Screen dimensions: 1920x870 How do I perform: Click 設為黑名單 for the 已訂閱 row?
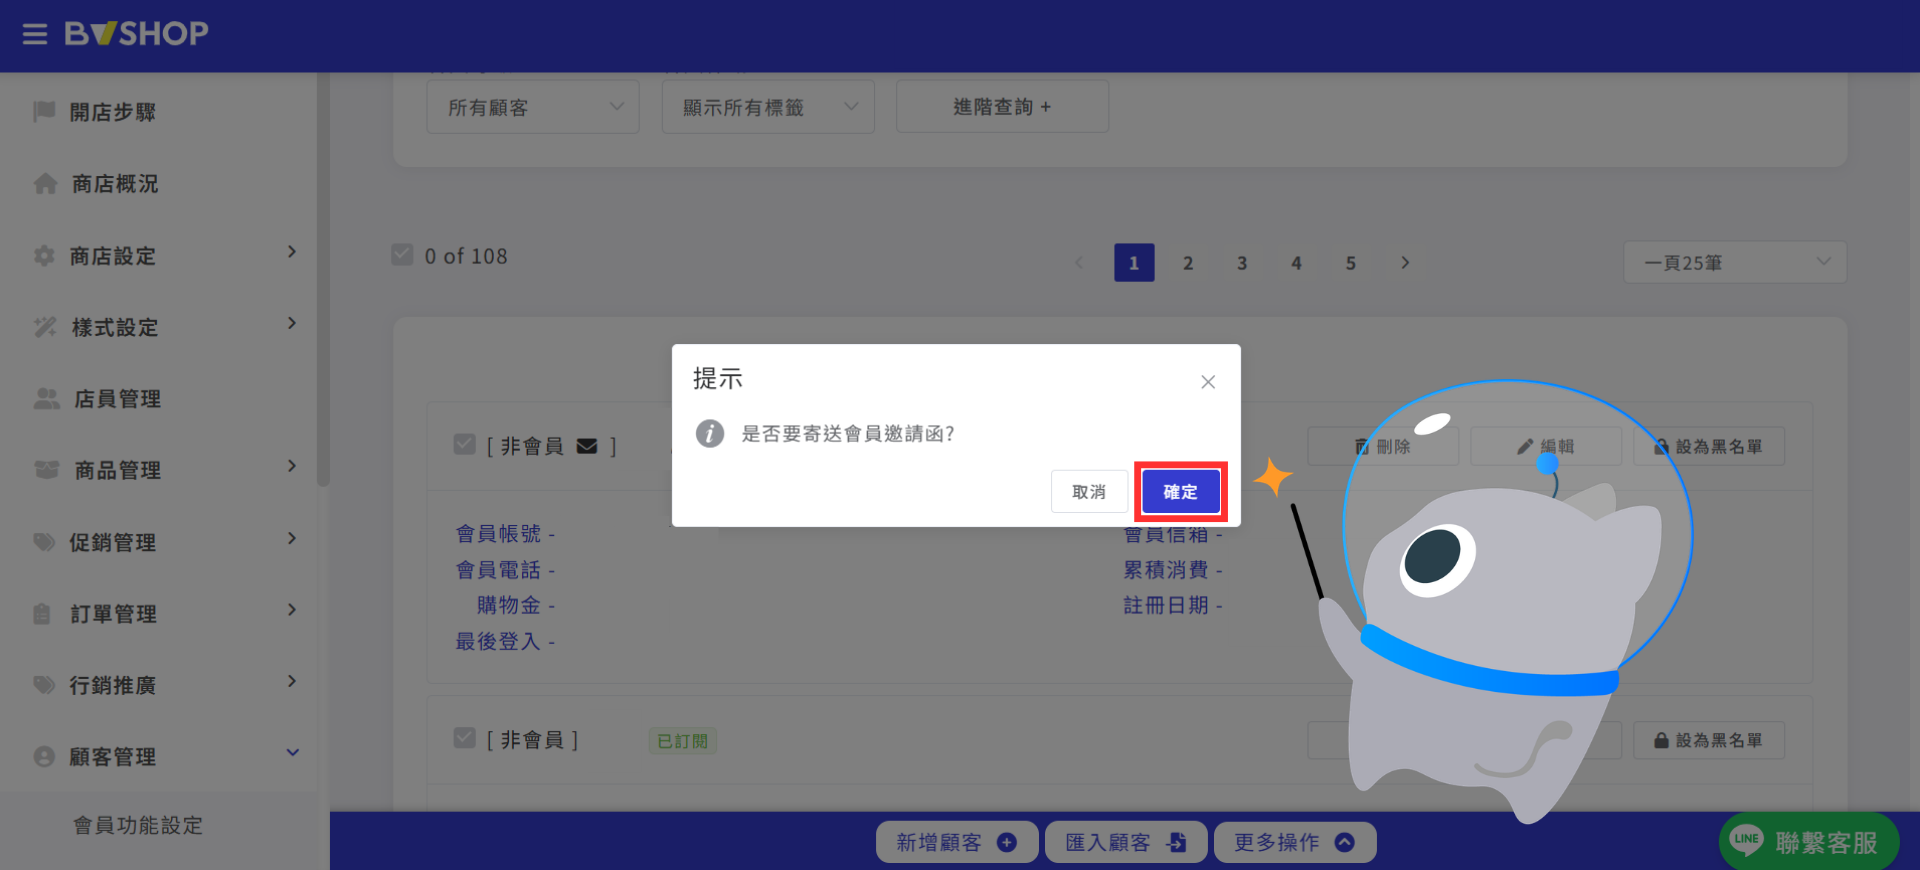tap(1709, 741)
